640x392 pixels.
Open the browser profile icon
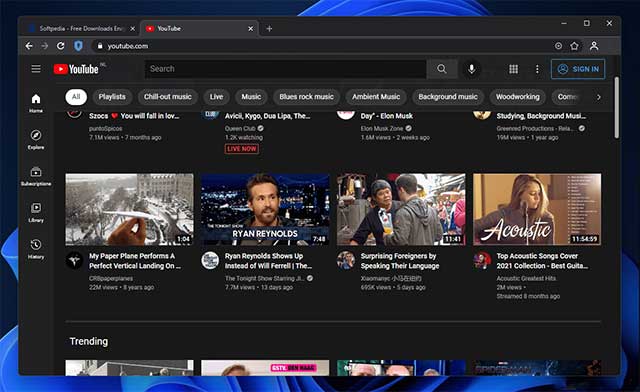click(594, 46)
